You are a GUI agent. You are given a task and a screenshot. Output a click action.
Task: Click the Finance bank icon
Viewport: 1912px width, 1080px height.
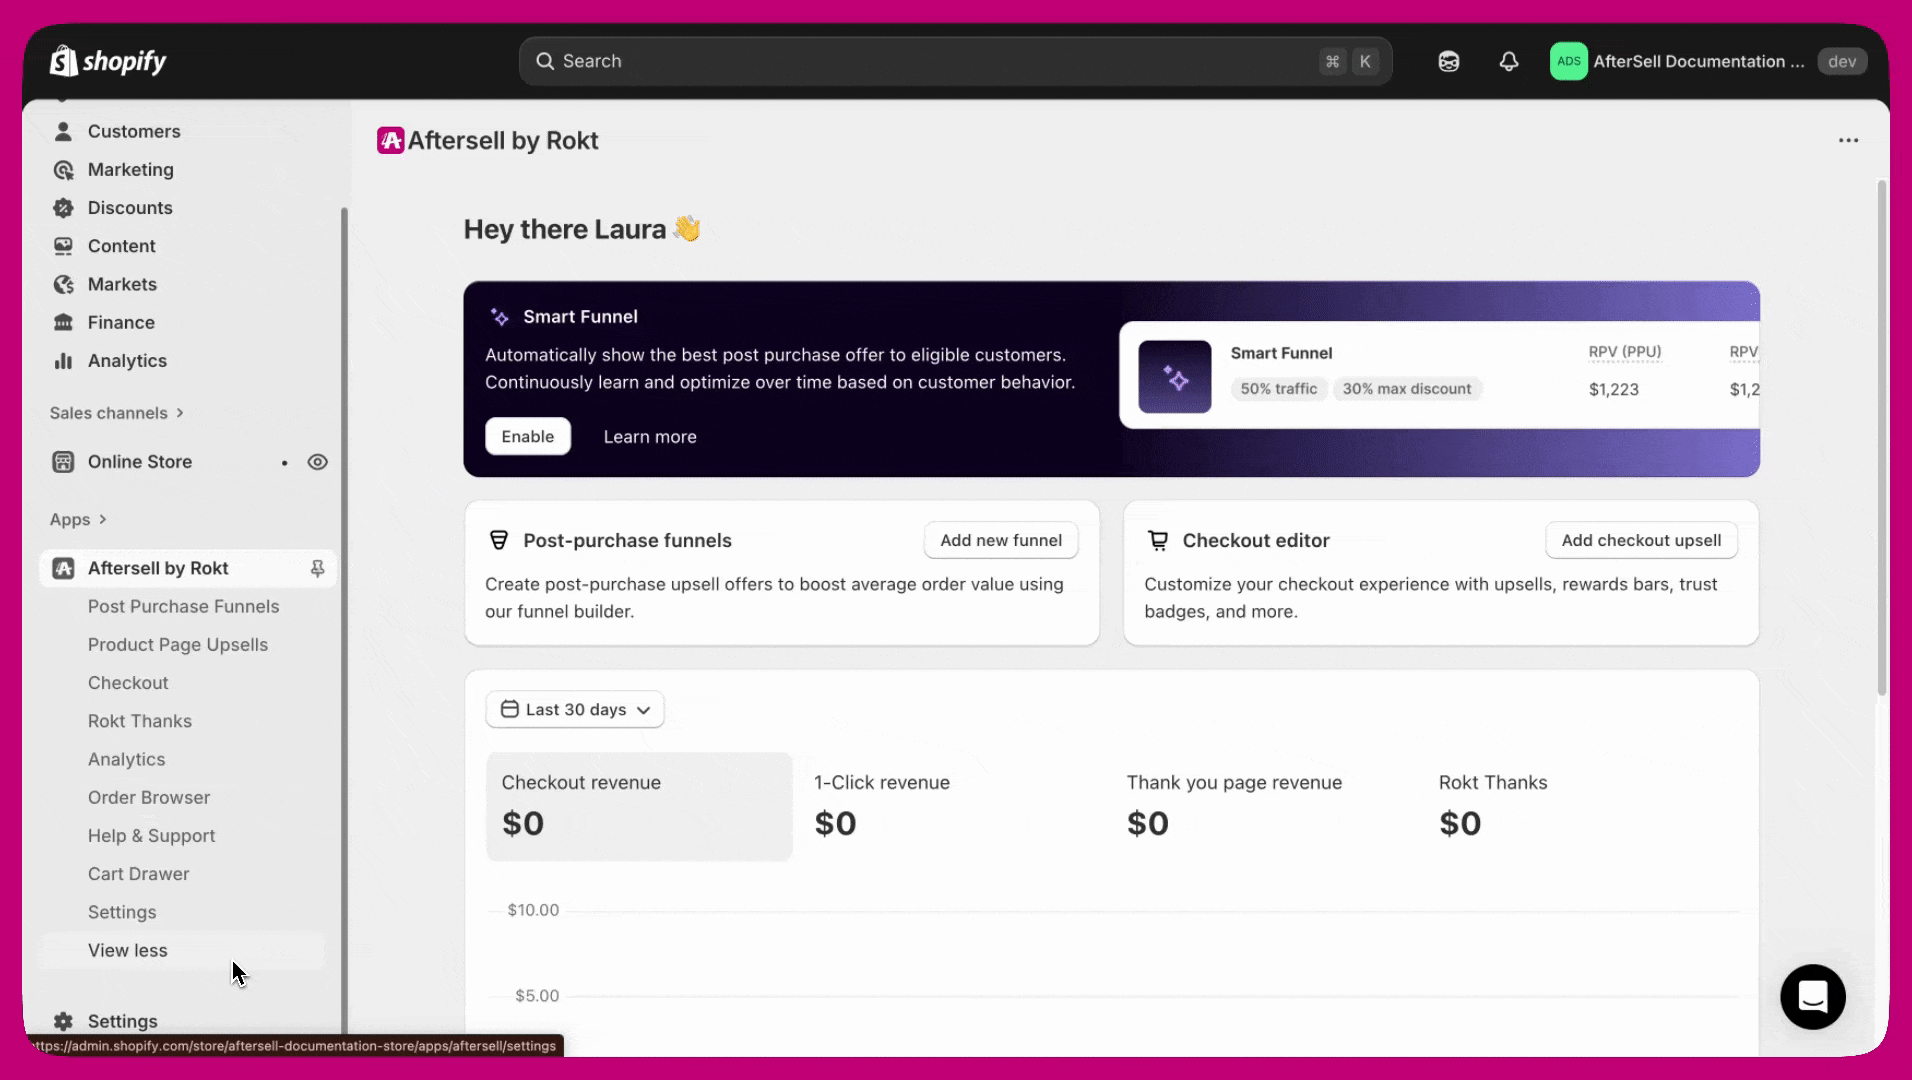(63, 322)
